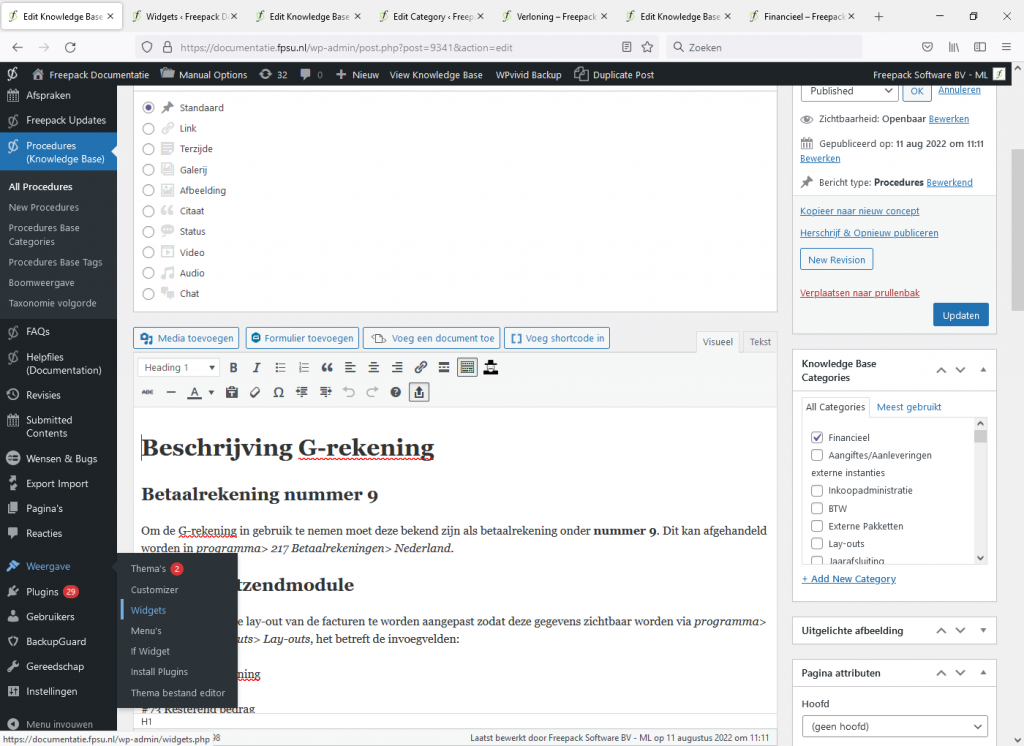Click the Media toevoegen button
Image resolution: width=1024 pixels, height=746 pixels.
click(x=186, y=338)
